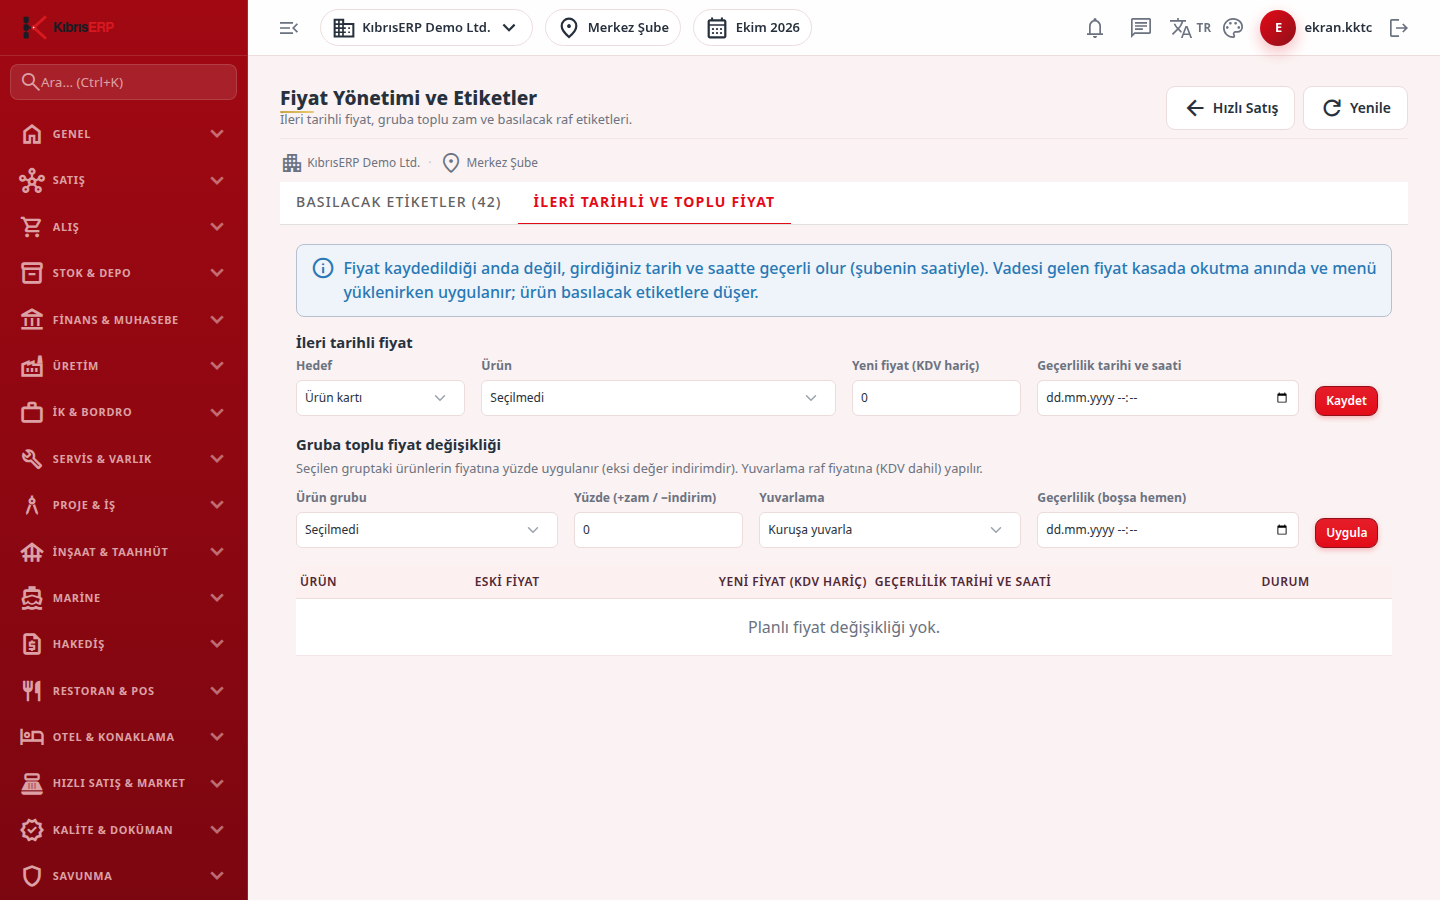Click the Kaydet button

[1346, 401]
